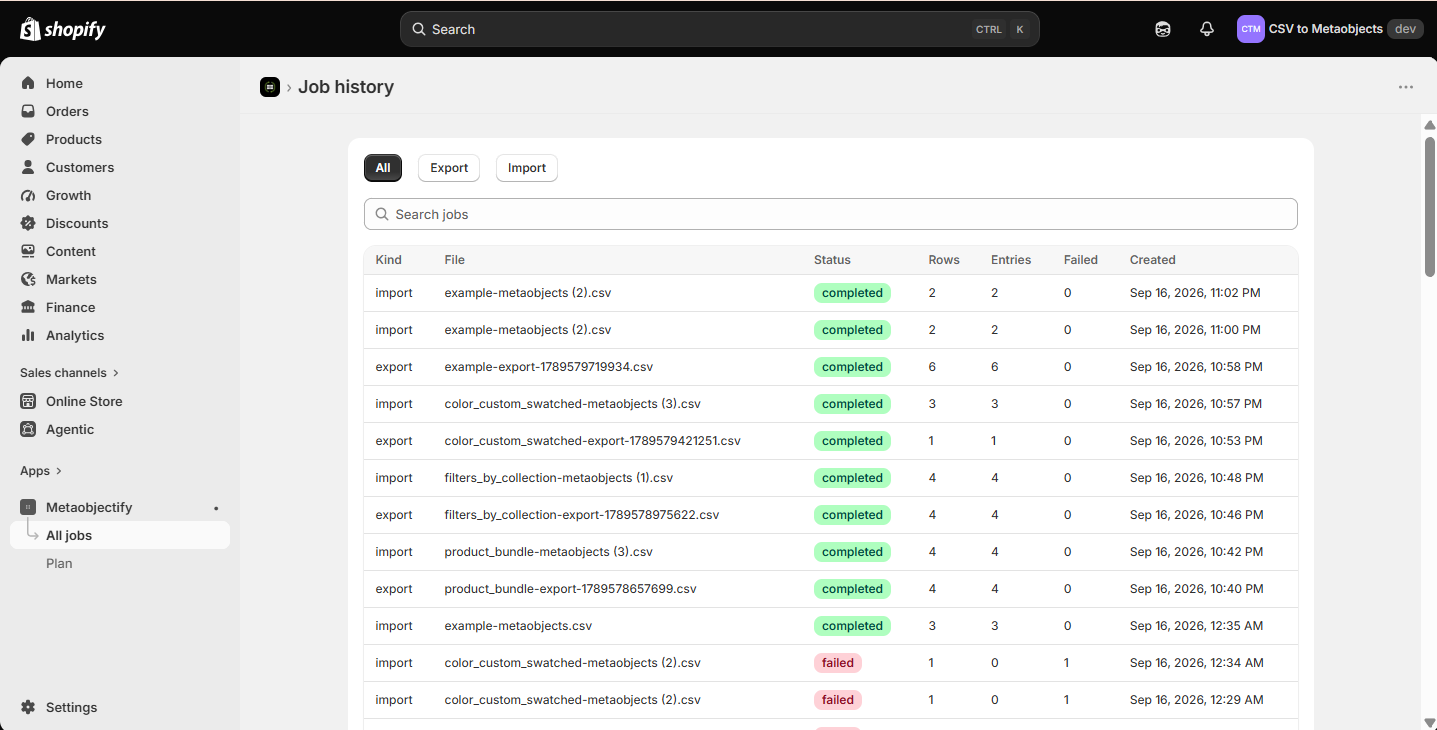Click example-export-1789579719934.csv file name

(x=549, y=367)
